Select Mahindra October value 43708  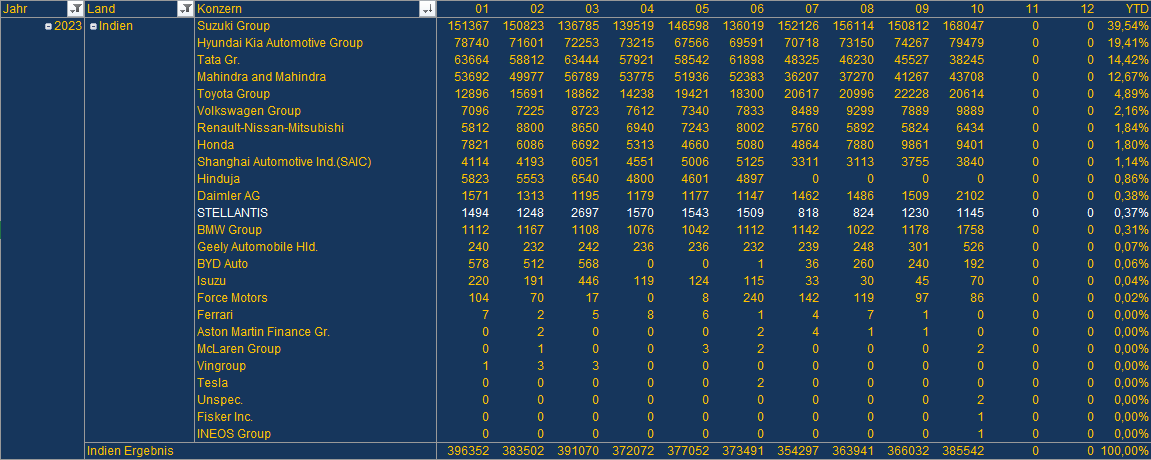(967, 76)
